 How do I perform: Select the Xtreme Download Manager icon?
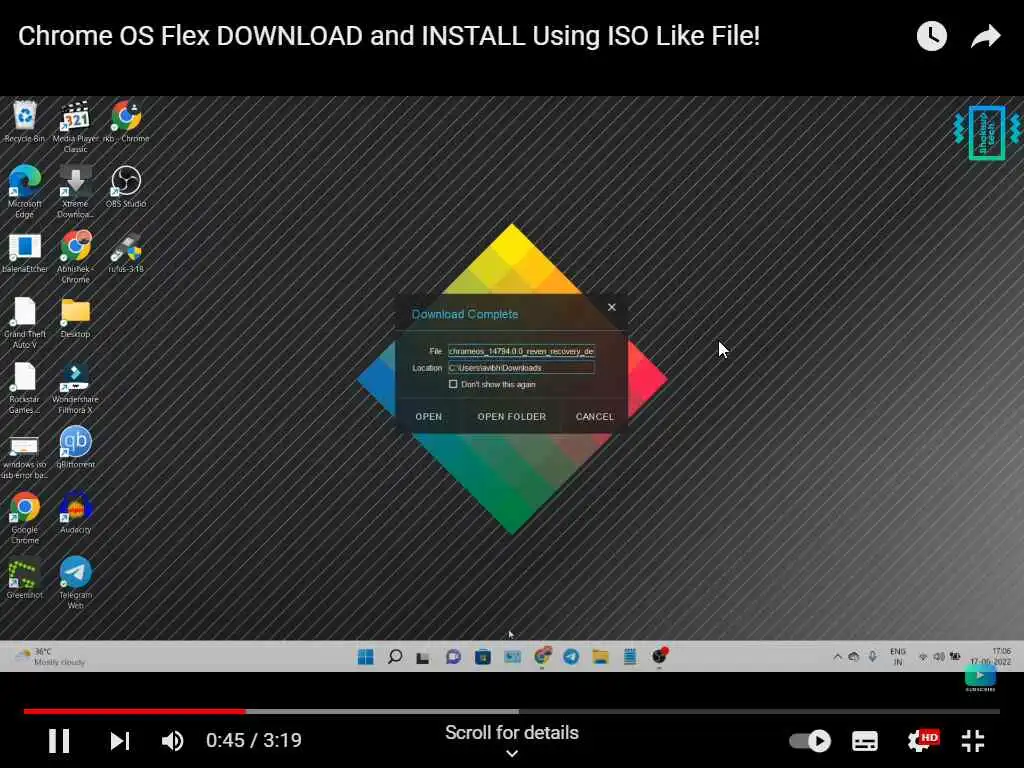point(75,192)
